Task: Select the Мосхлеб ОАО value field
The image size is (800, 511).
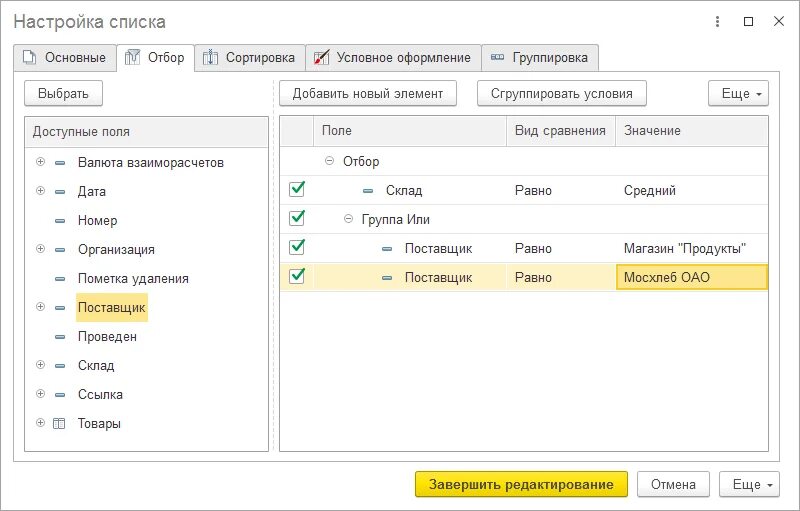Action: (x=692, y=277)
